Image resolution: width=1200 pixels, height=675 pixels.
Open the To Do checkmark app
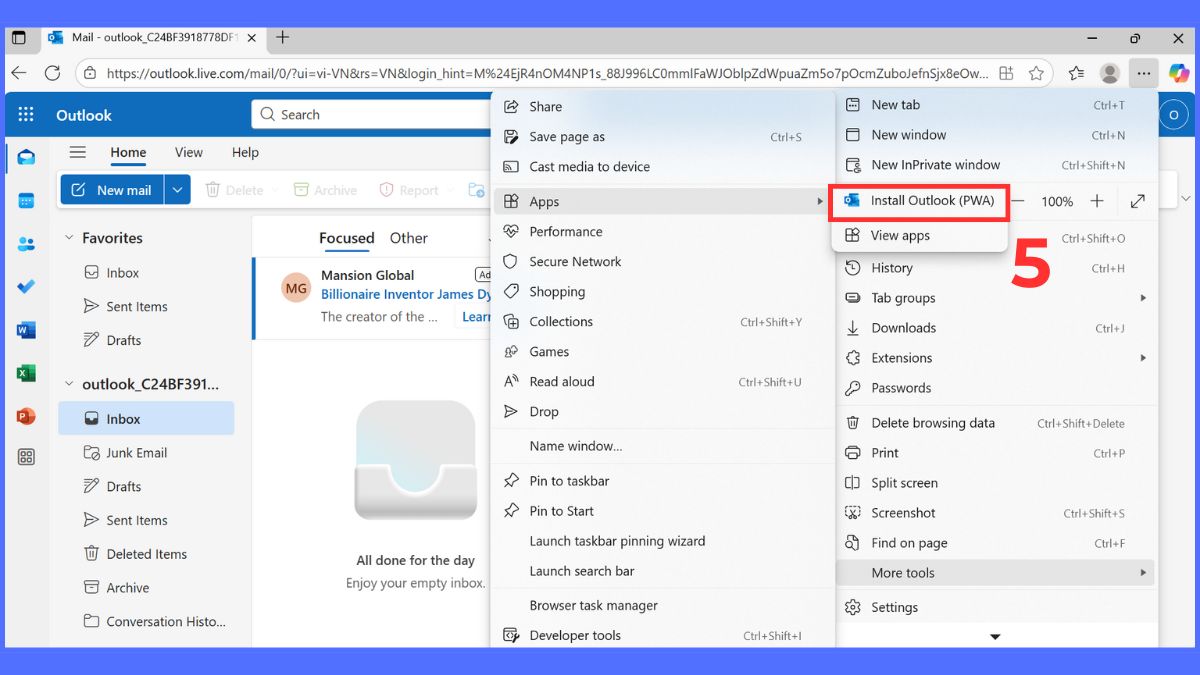coord(26,287)
